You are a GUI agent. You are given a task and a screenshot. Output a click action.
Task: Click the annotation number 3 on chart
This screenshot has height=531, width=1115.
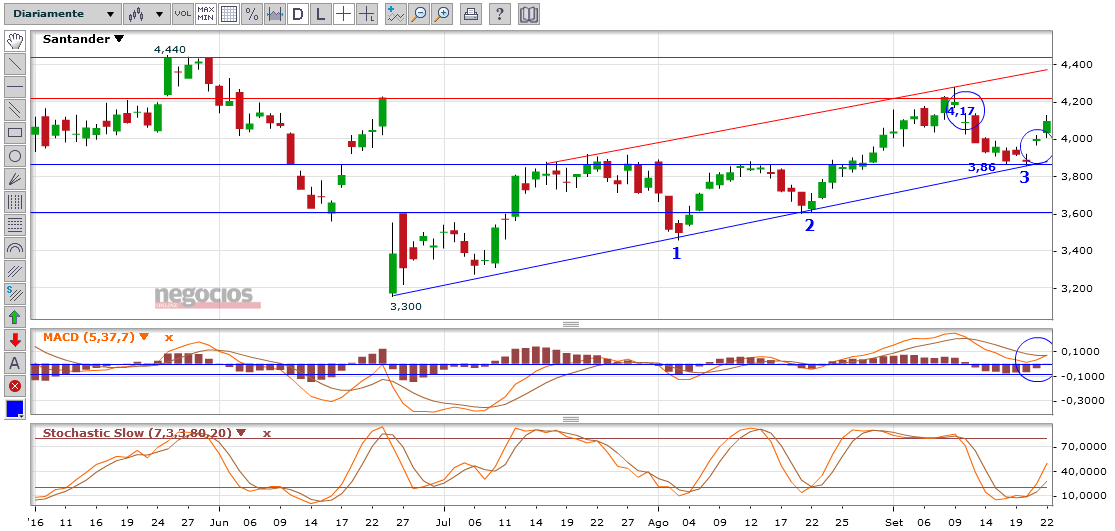(1024, 178)
